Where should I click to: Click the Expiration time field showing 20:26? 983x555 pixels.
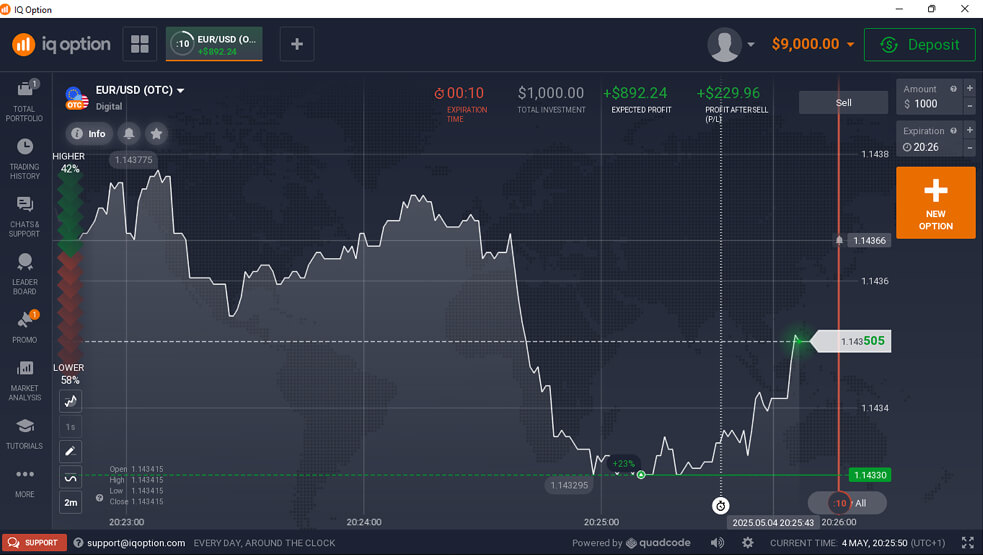click(x=927, y=146)
